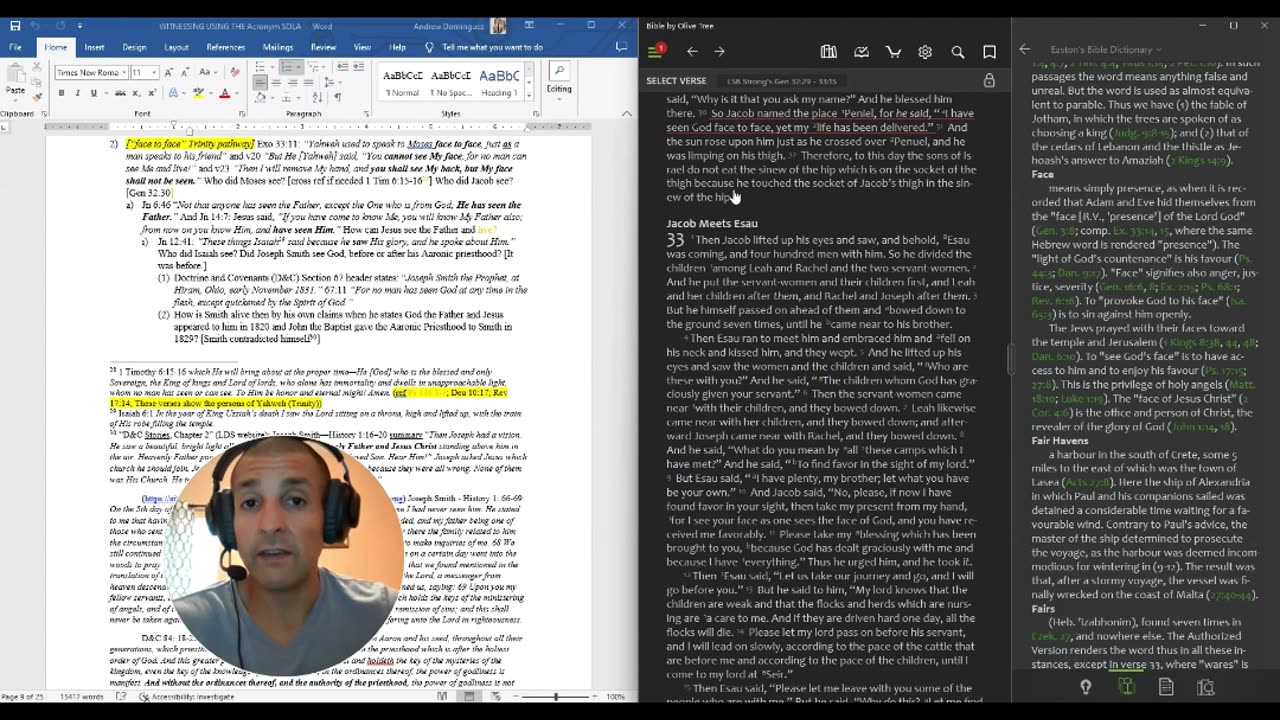Open Olive Tree hamburger menu with notification

click(x=656, y=51)
